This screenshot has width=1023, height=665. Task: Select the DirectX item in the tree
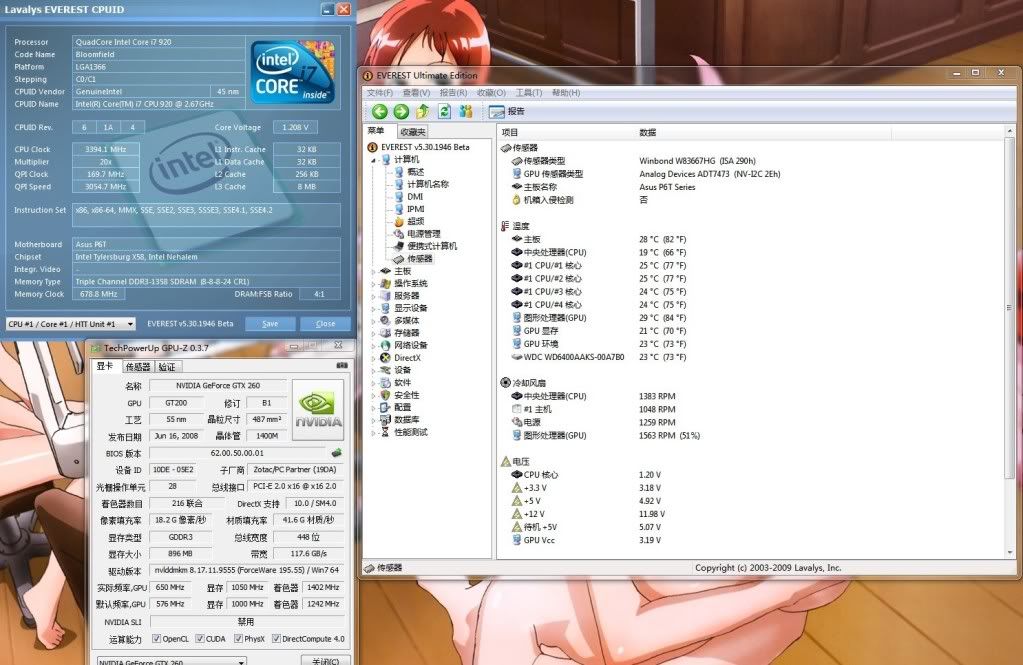[407, 357]
